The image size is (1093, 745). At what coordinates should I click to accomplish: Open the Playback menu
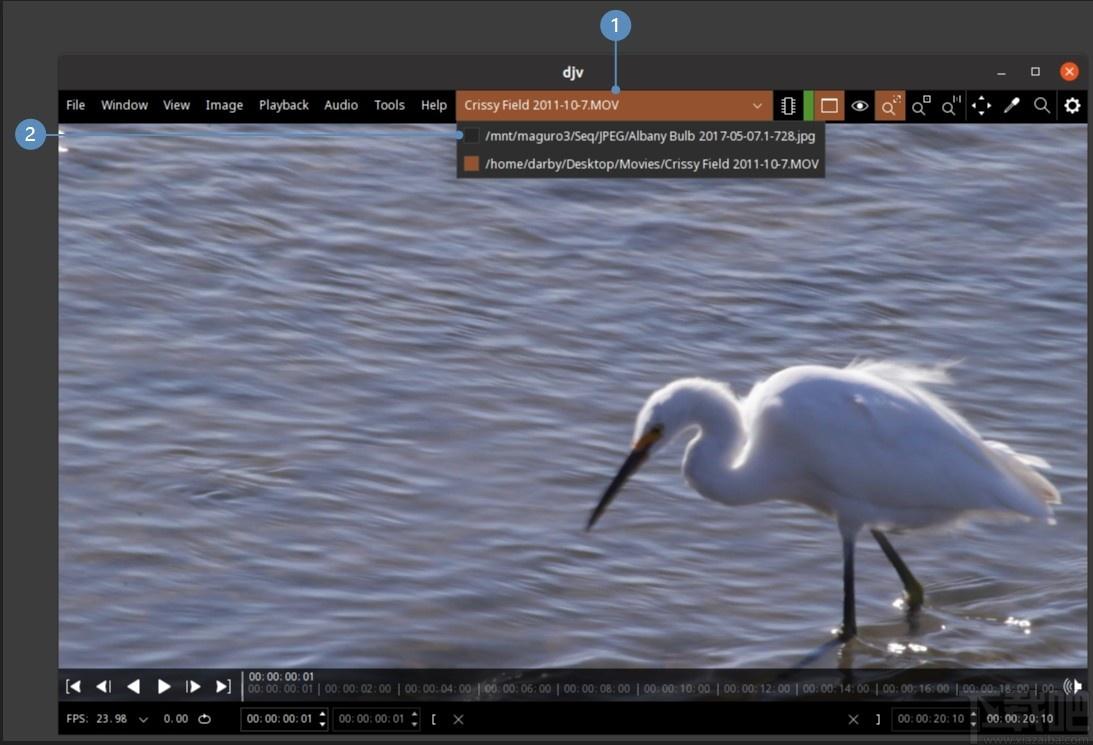point(284,105)
